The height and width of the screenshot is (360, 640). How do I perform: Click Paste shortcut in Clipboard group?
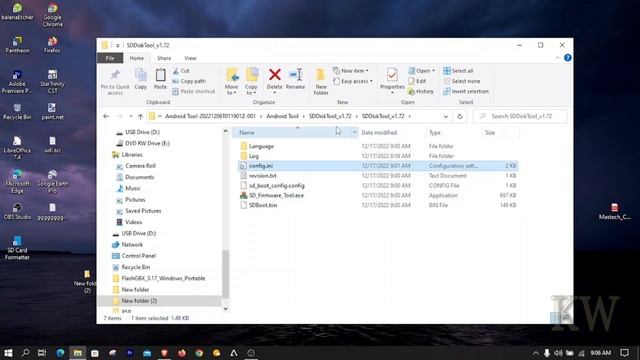(x=193, y=91)
